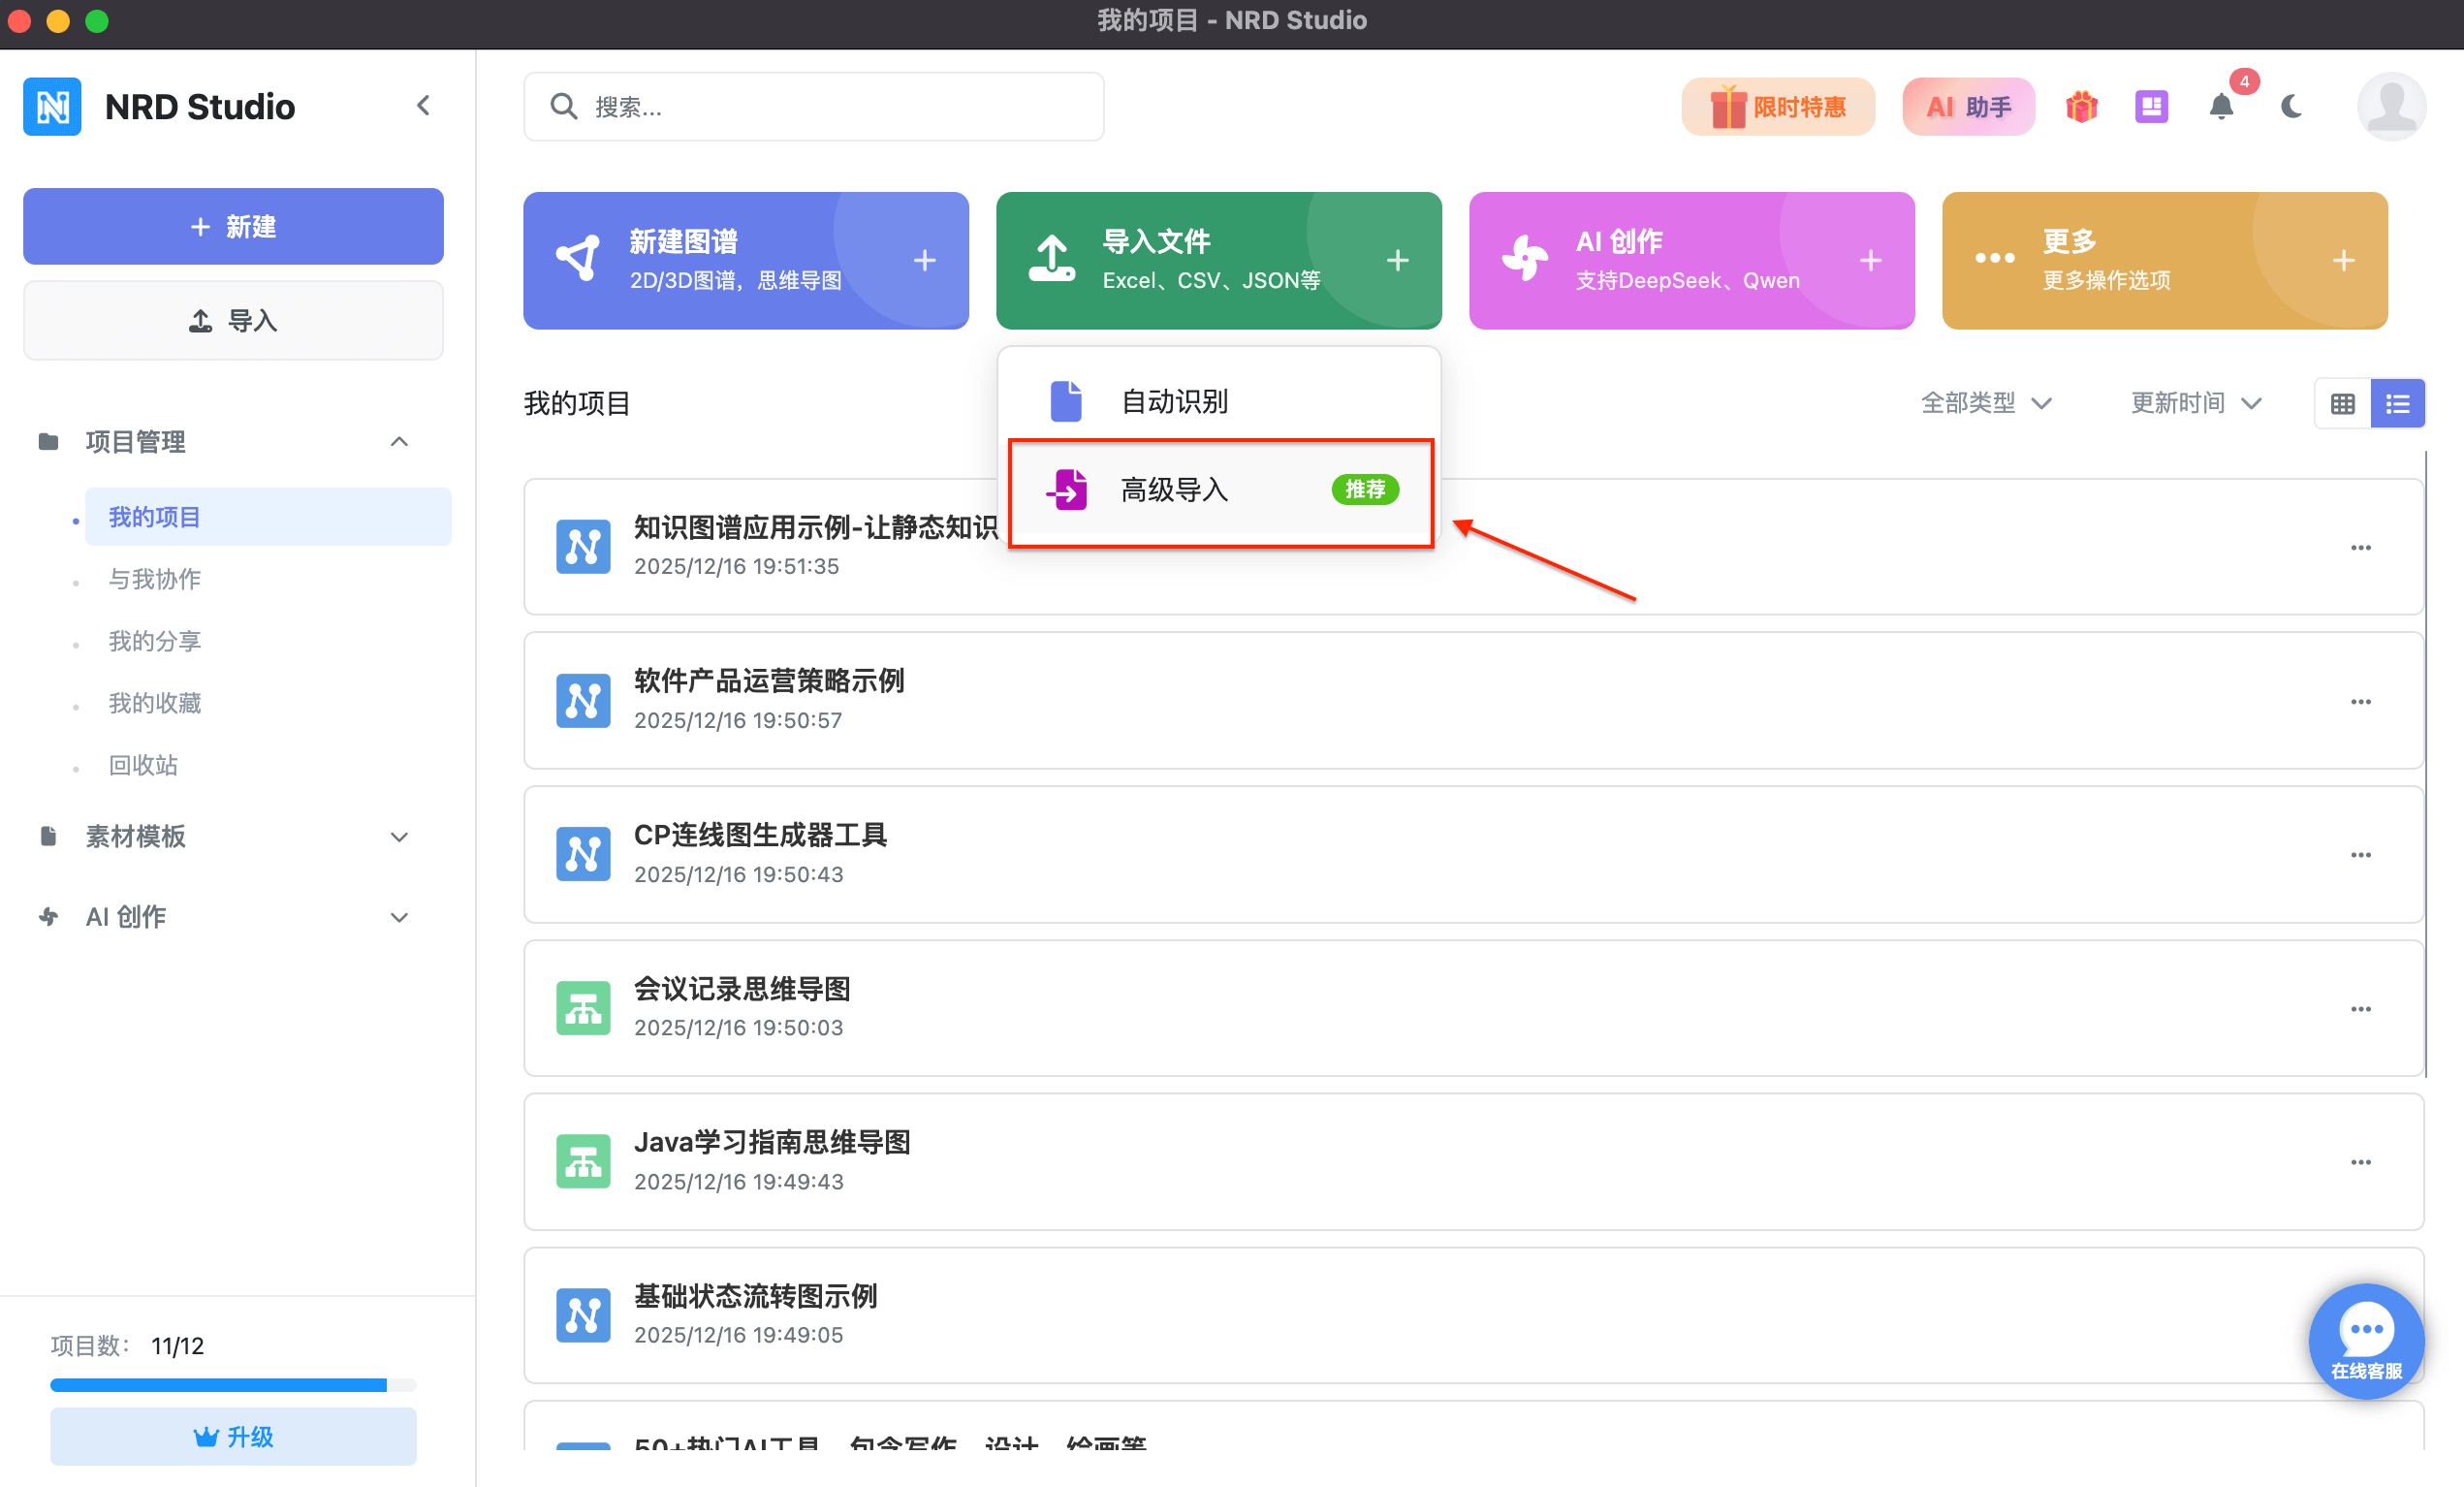Collapse sidebar using left chevron

pyautogui.click(x=423, y=106)
